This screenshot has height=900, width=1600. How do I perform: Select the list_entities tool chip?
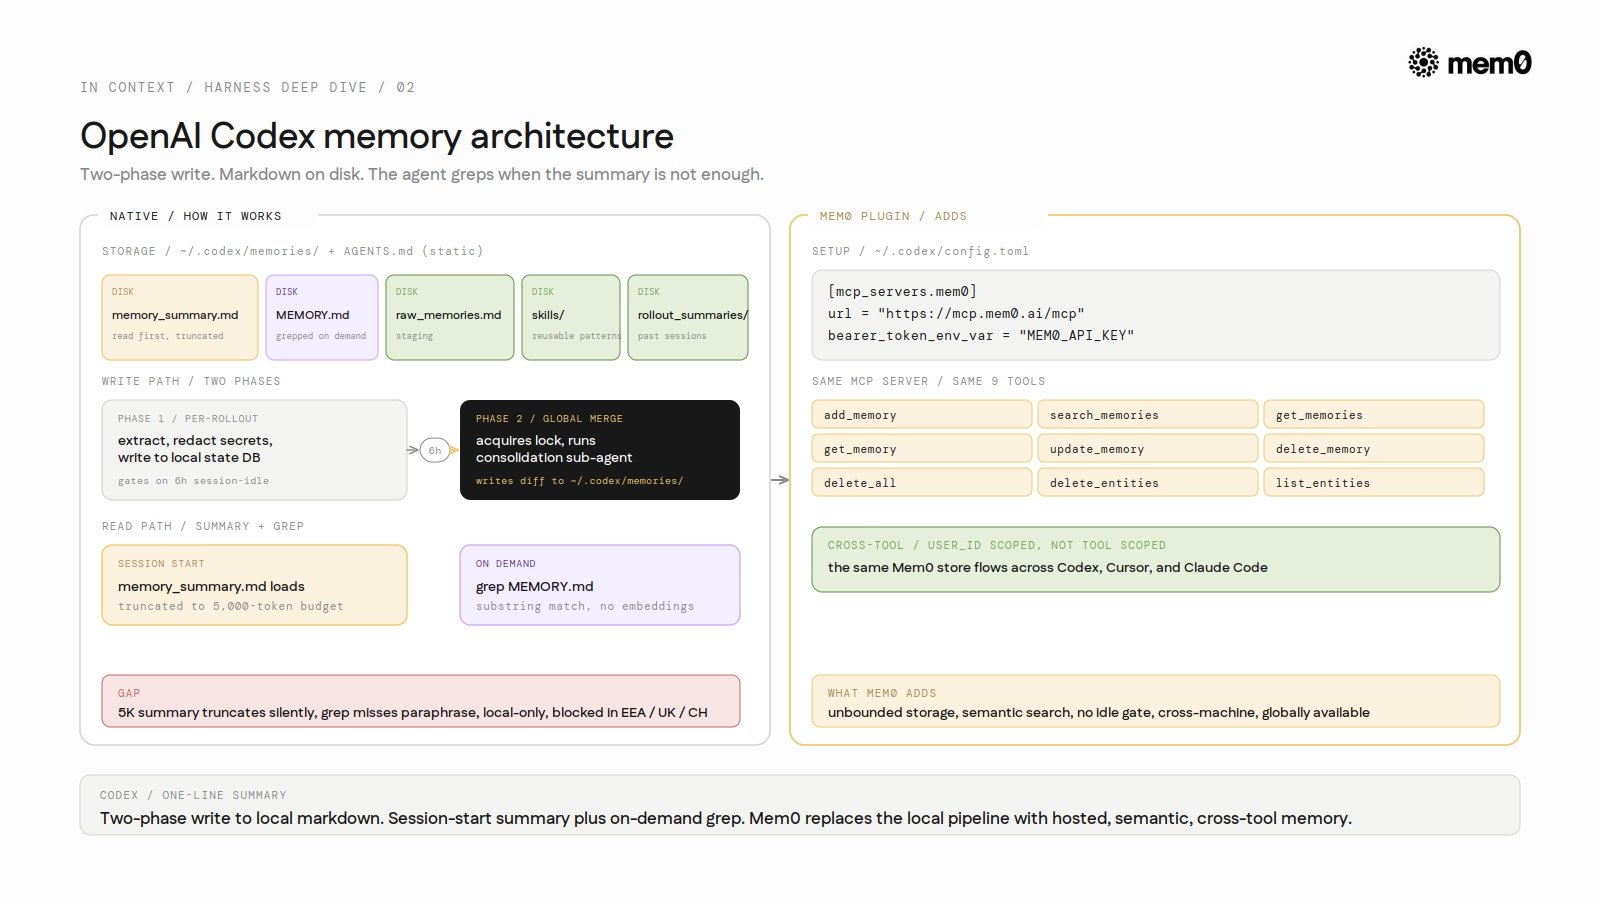1374,482
